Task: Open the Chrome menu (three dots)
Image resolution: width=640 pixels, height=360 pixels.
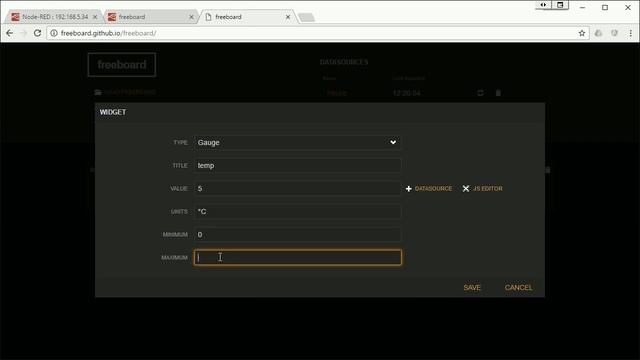Action: point(631,33)
